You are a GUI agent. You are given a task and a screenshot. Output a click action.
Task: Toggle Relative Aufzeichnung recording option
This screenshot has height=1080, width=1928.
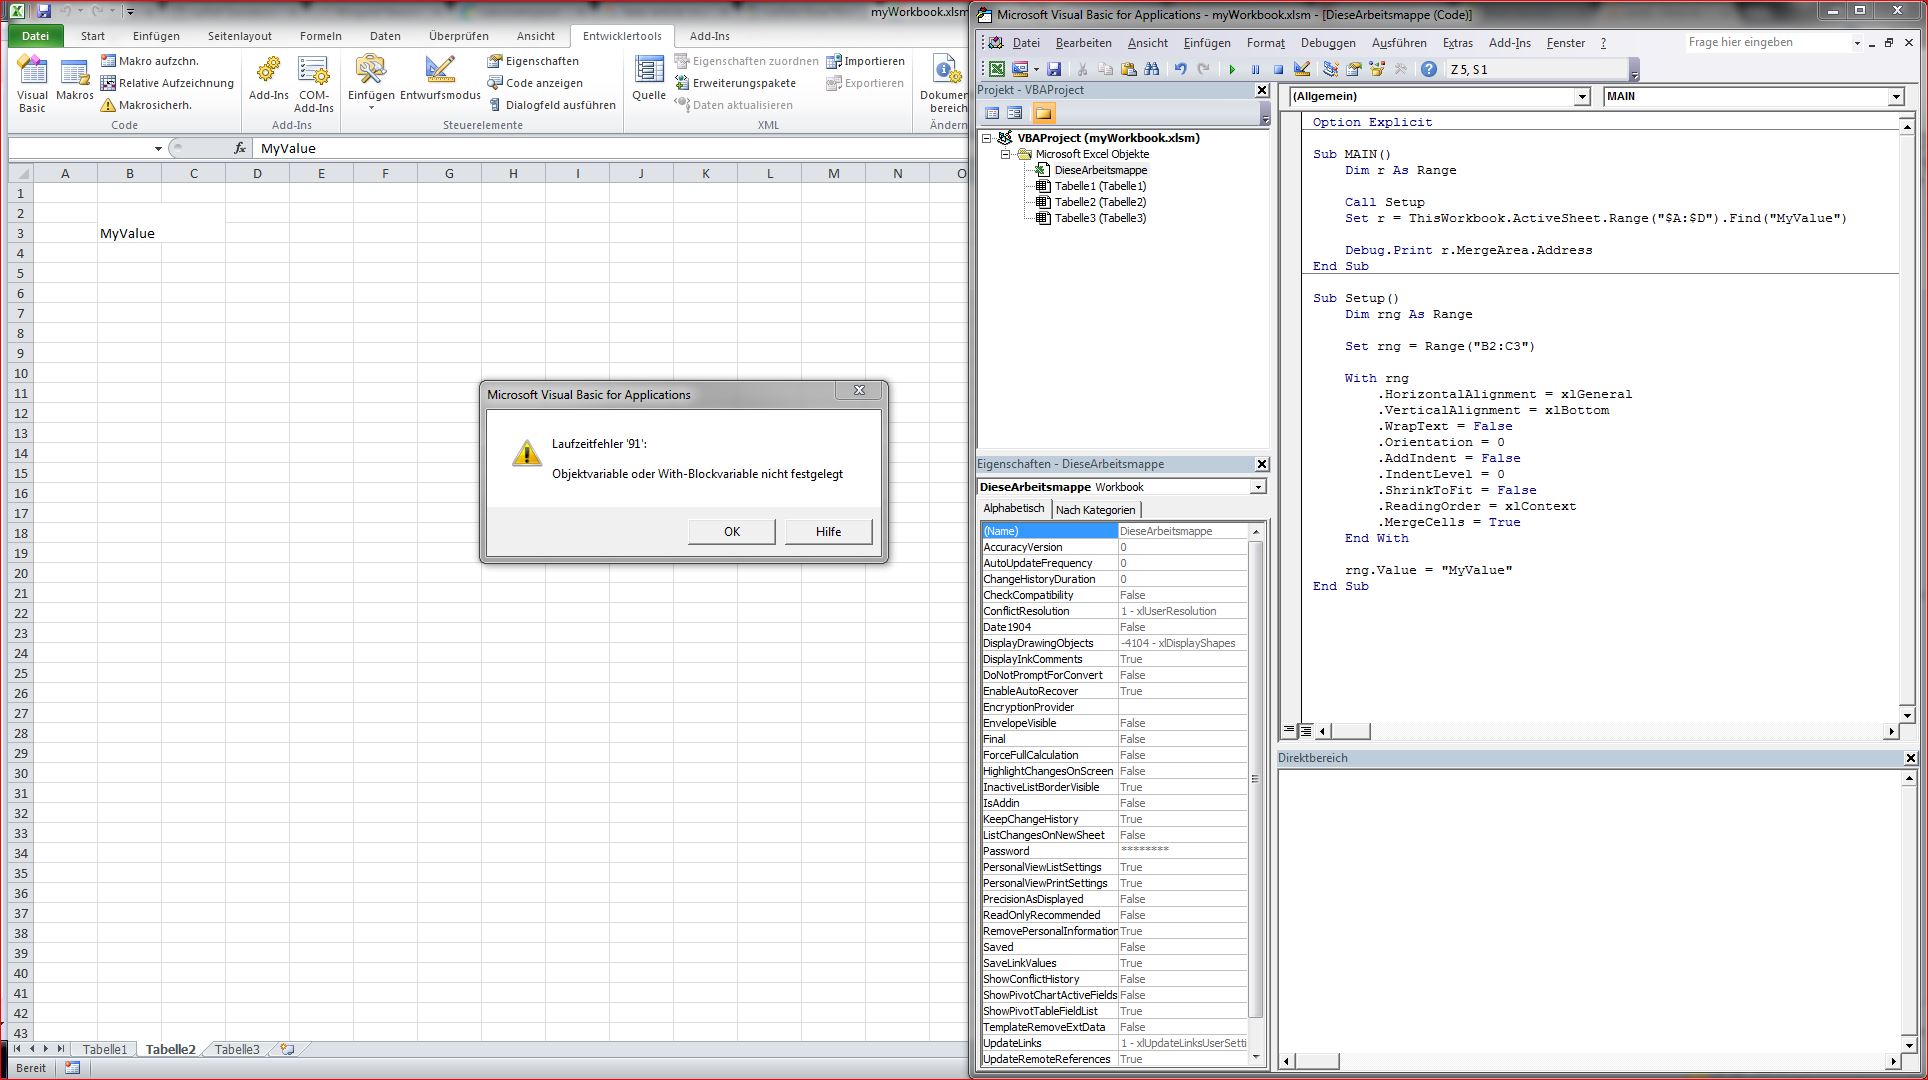tap(167, 83)
